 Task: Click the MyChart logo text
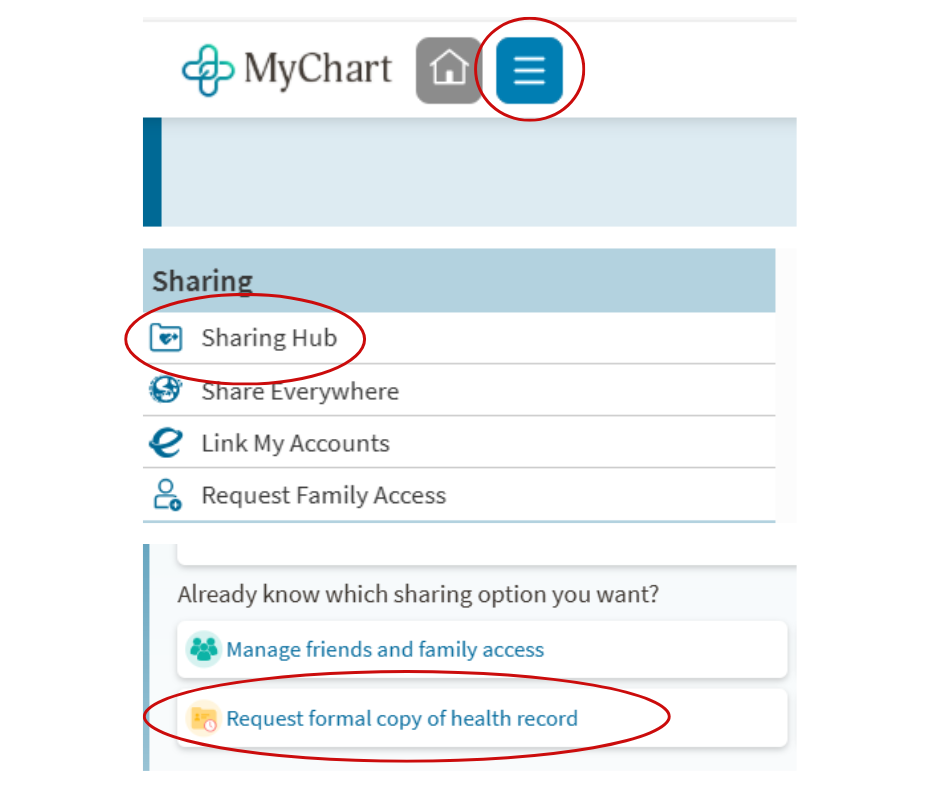click(x=318, y=70)
